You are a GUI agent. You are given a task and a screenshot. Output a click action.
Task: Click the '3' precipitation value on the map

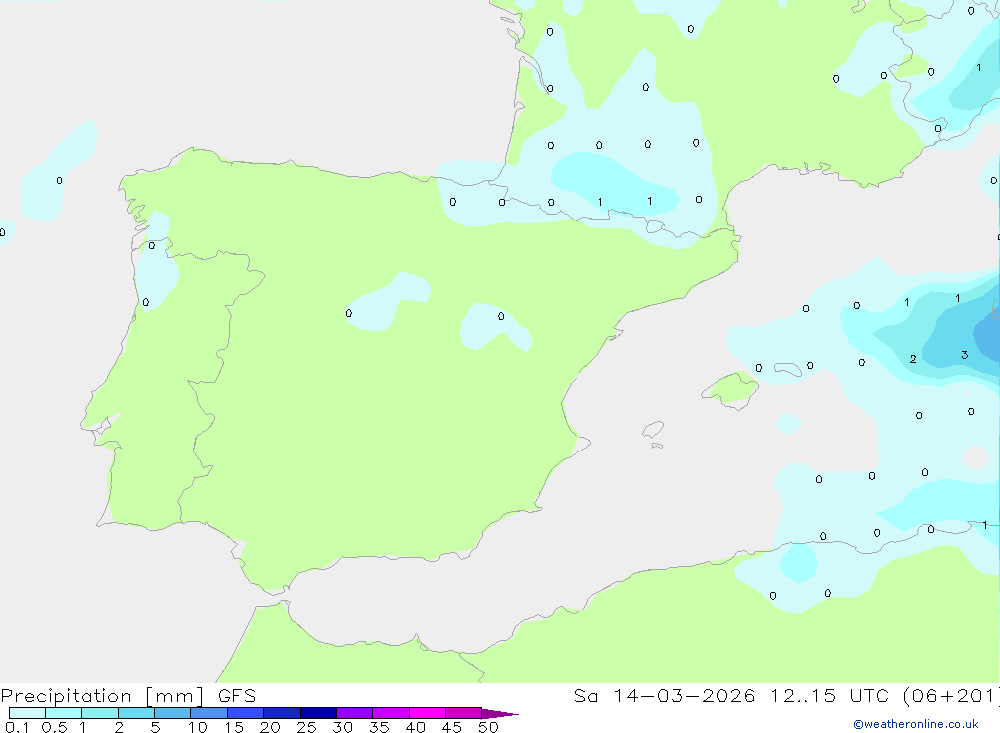[x=964, y=355]
